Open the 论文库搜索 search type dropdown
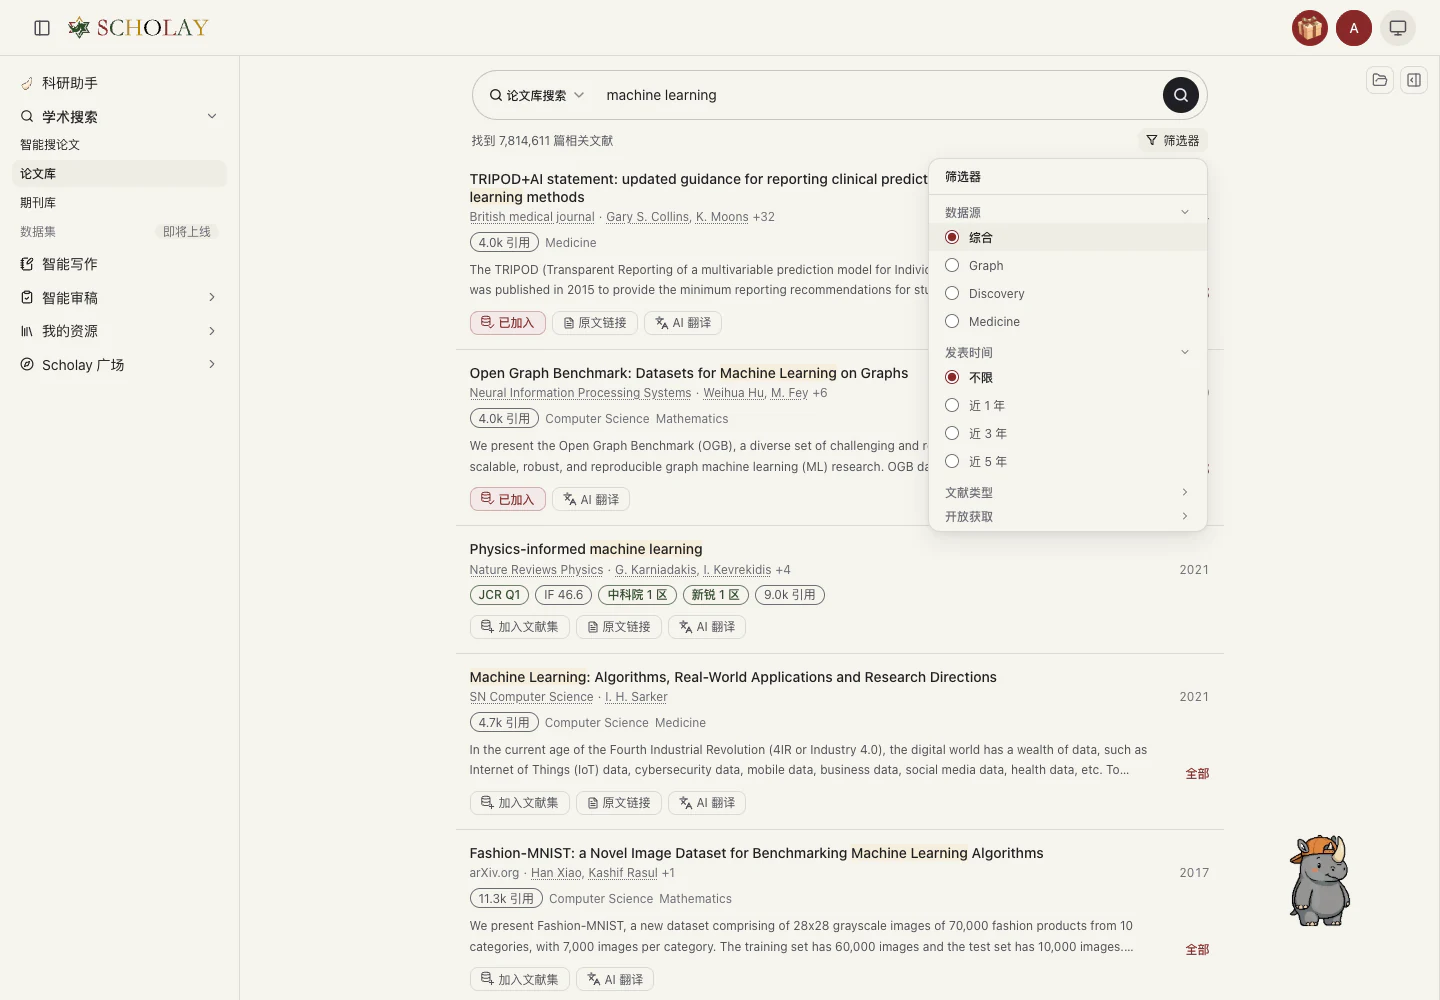This screenshot has height=1000, width=1440. click(537, 95)
